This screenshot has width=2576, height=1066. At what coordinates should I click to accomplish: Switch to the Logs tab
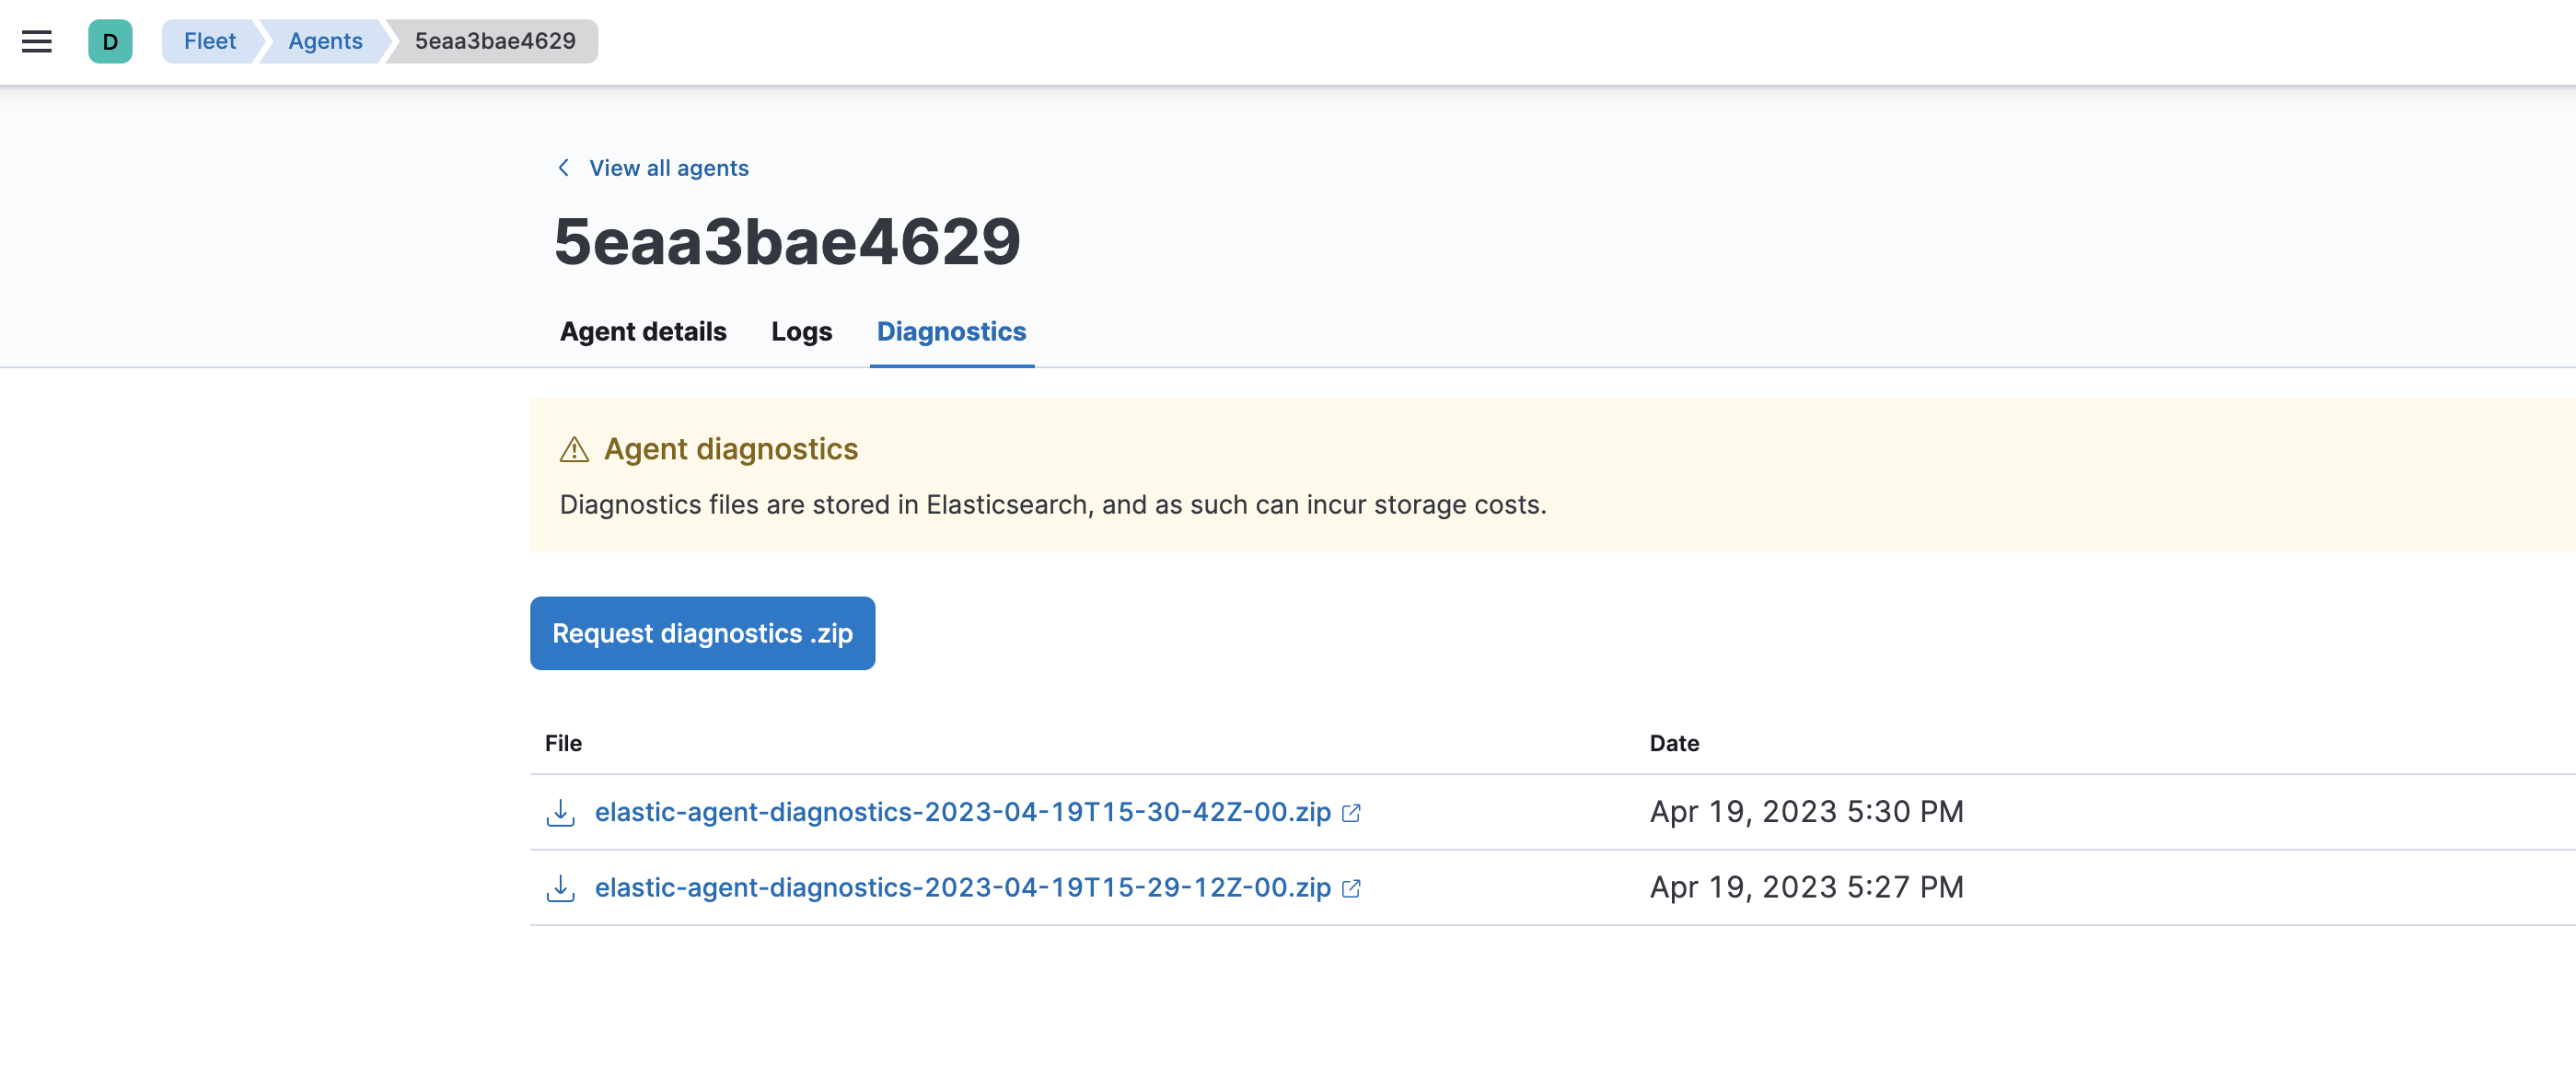pyautogui.click(x=801, y=331)
